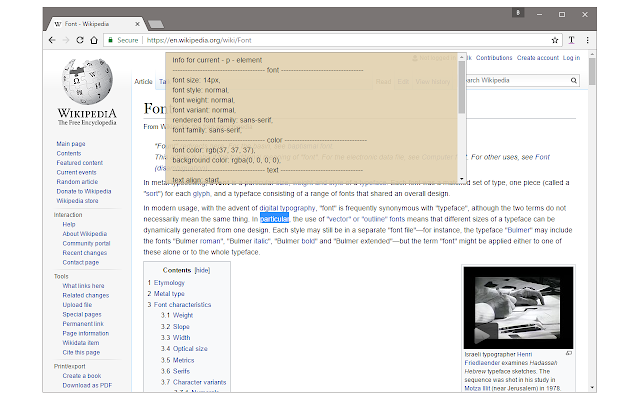Reload the page with refresh icon
640x400 pixels.
pyautogui.click(x=80, y=40)
